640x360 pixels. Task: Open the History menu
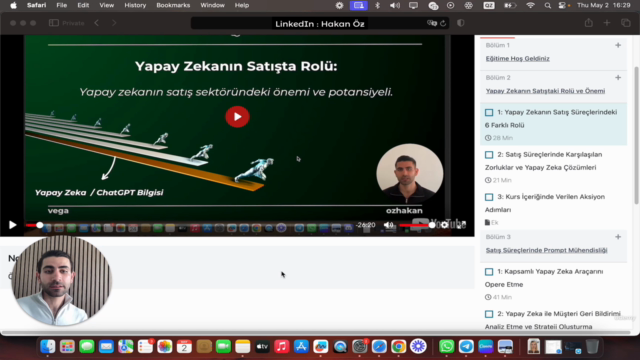(x=135, y=5)
